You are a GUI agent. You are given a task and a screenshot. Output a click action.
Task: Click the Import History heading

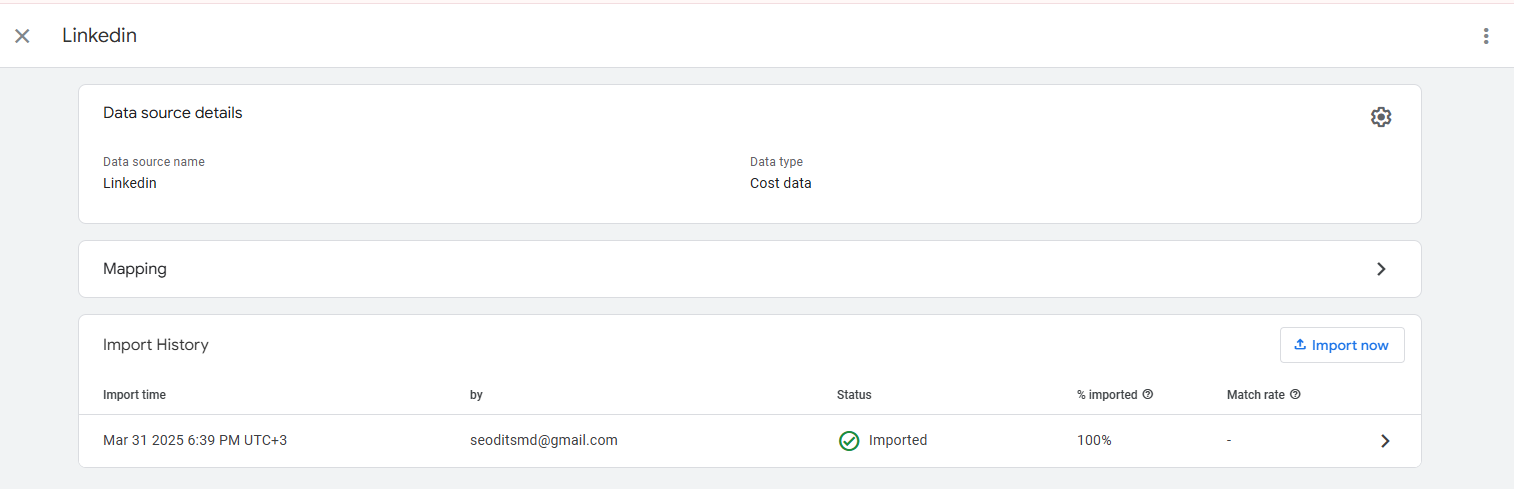(x=156, y=345)
